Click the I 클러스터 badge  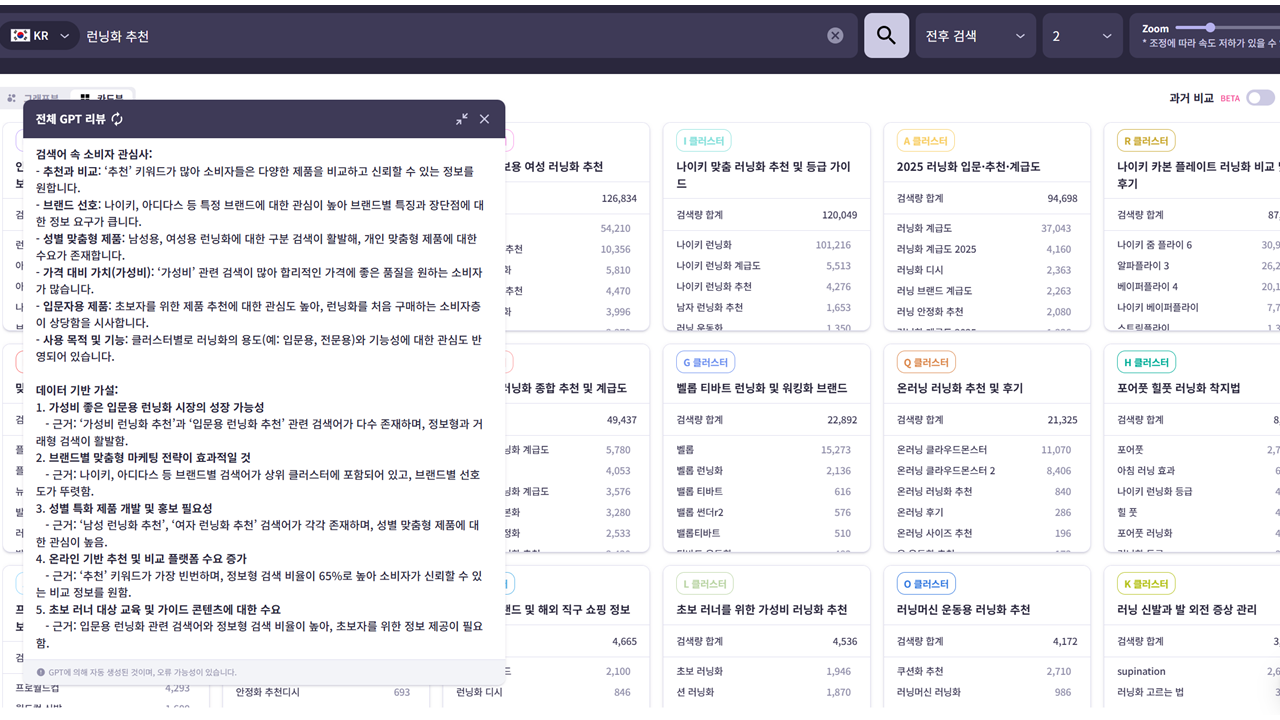[703, 140]
